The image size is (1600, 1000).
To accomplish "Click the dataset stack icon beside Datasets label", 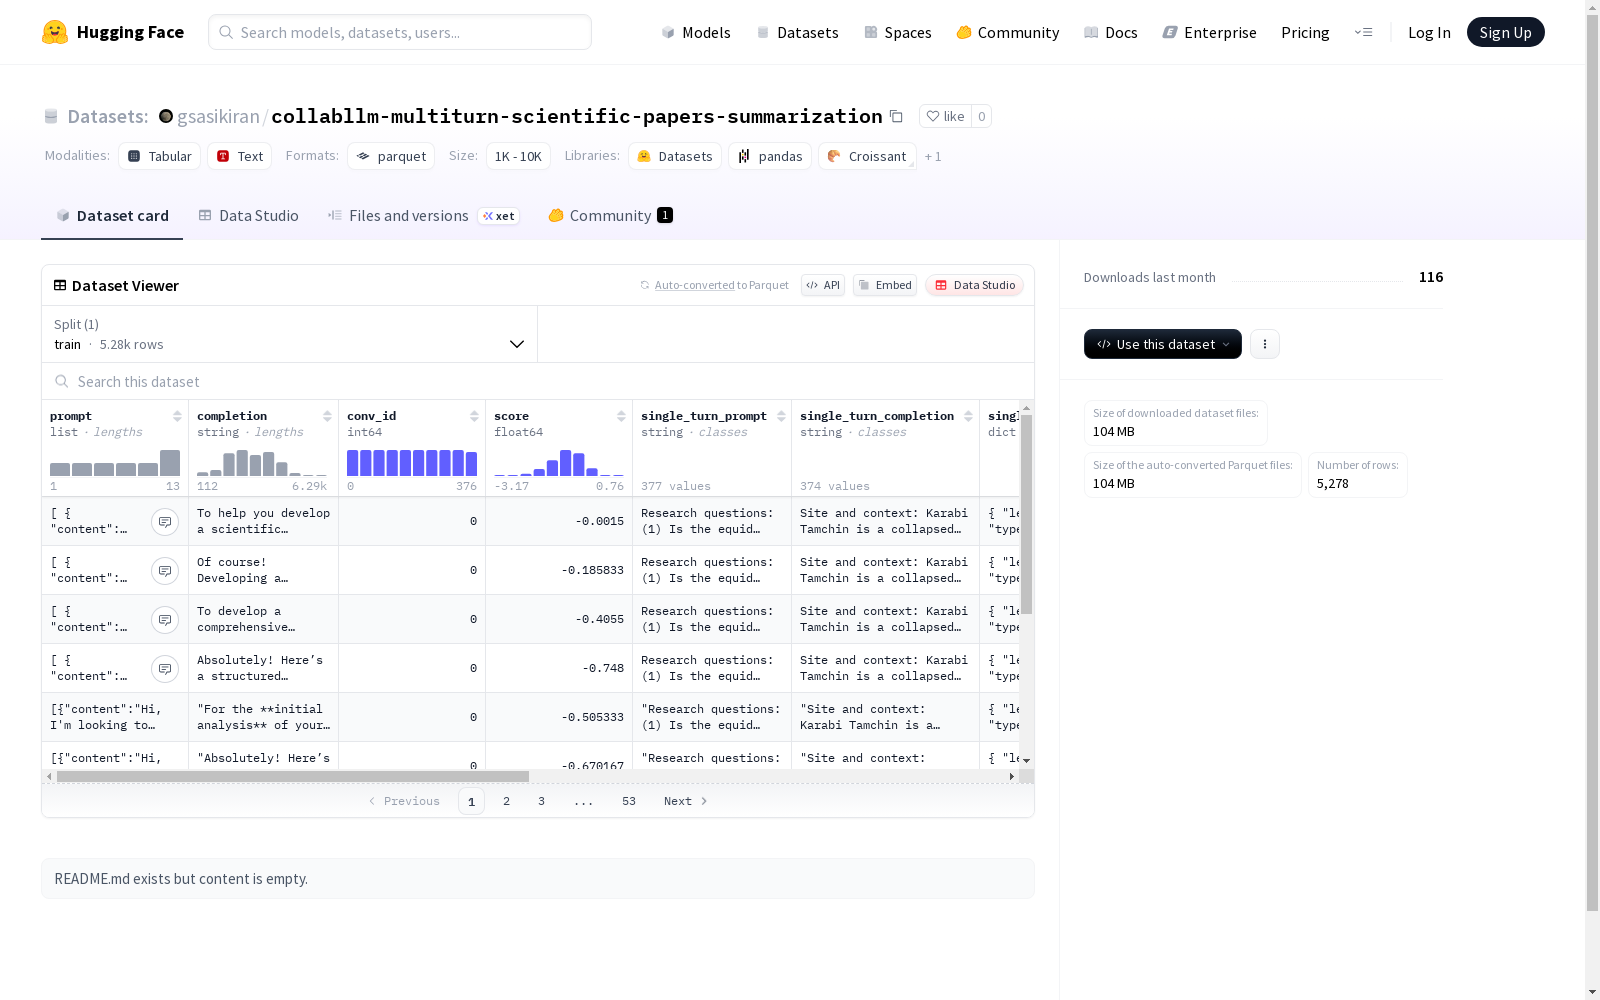I will click(51, 117).
